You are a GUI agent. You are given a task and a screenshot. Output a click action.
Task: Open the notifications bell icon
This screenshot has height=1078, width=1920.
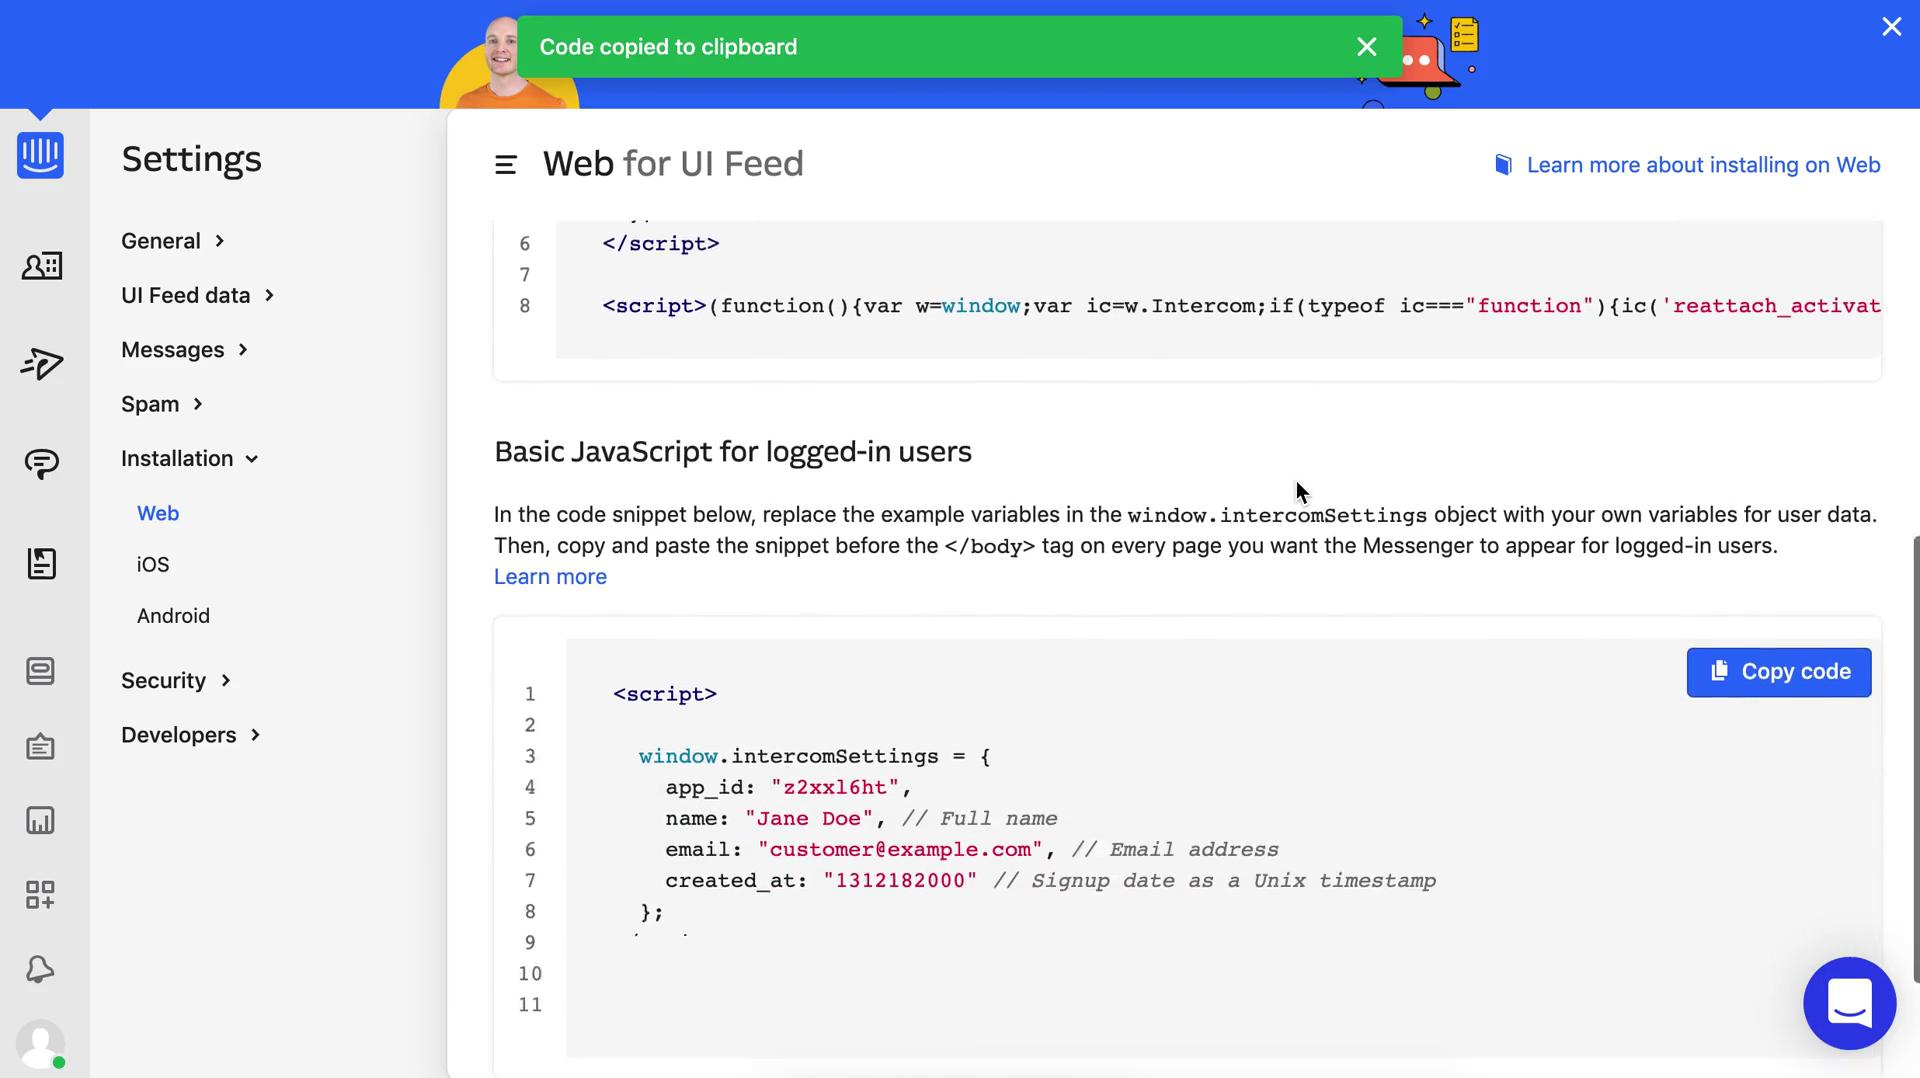pos(41,969)
